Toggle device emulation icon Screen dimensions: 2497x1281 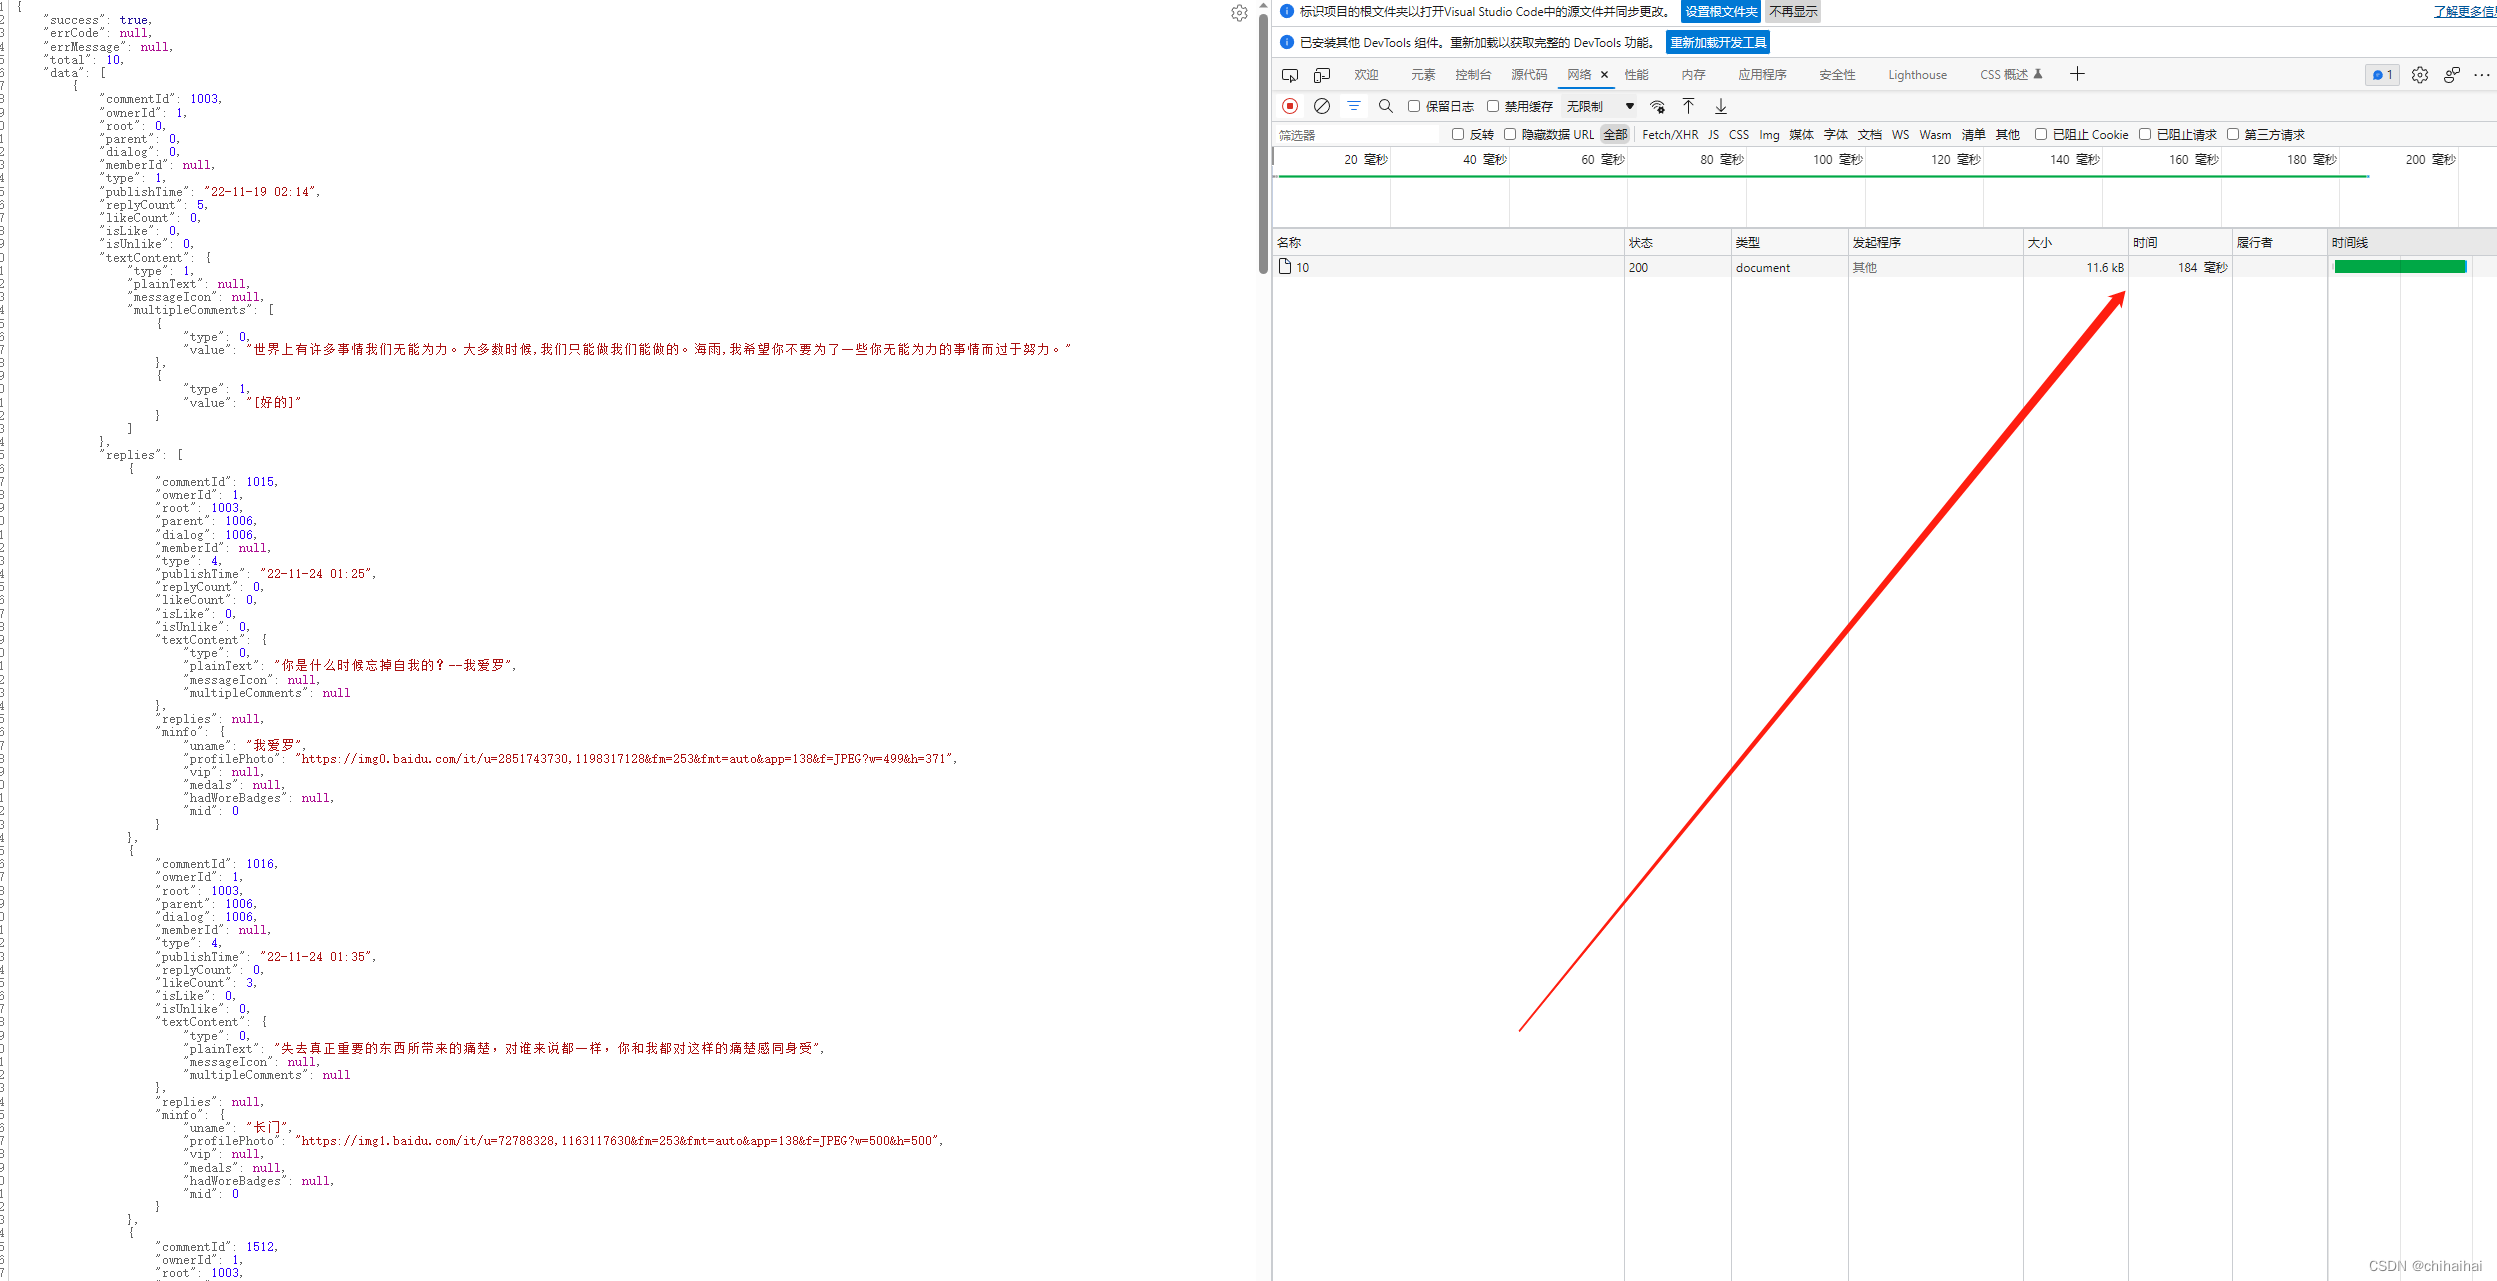[1322, 75]
